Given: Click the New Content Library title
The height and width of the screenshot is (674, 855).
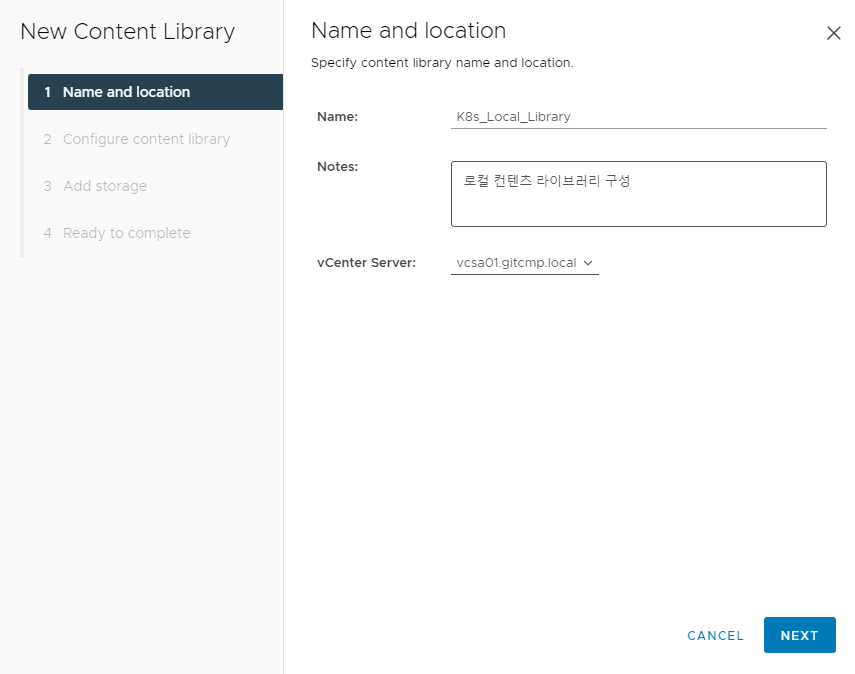Looking at the screenshot, I should (128, 32).
